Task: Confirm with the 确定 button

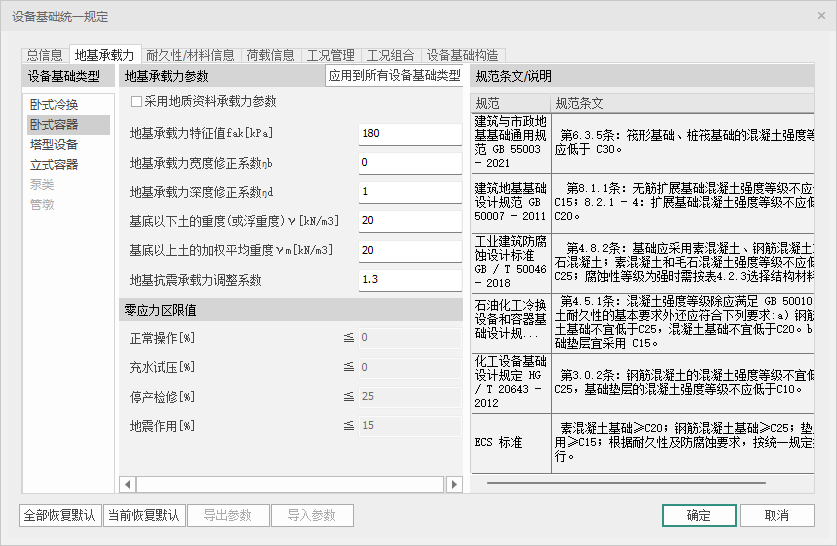Action: (698, 516)
